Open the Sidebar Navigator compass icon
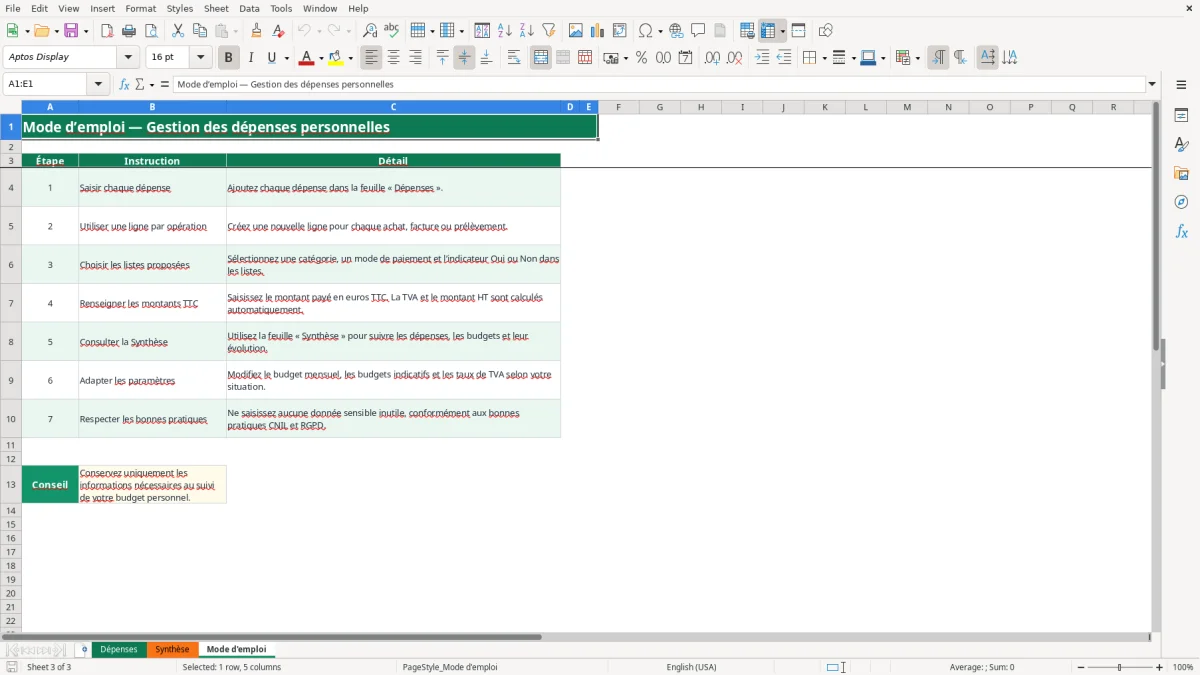Viewport: 1200px width, 675px height. [1181, 202]
